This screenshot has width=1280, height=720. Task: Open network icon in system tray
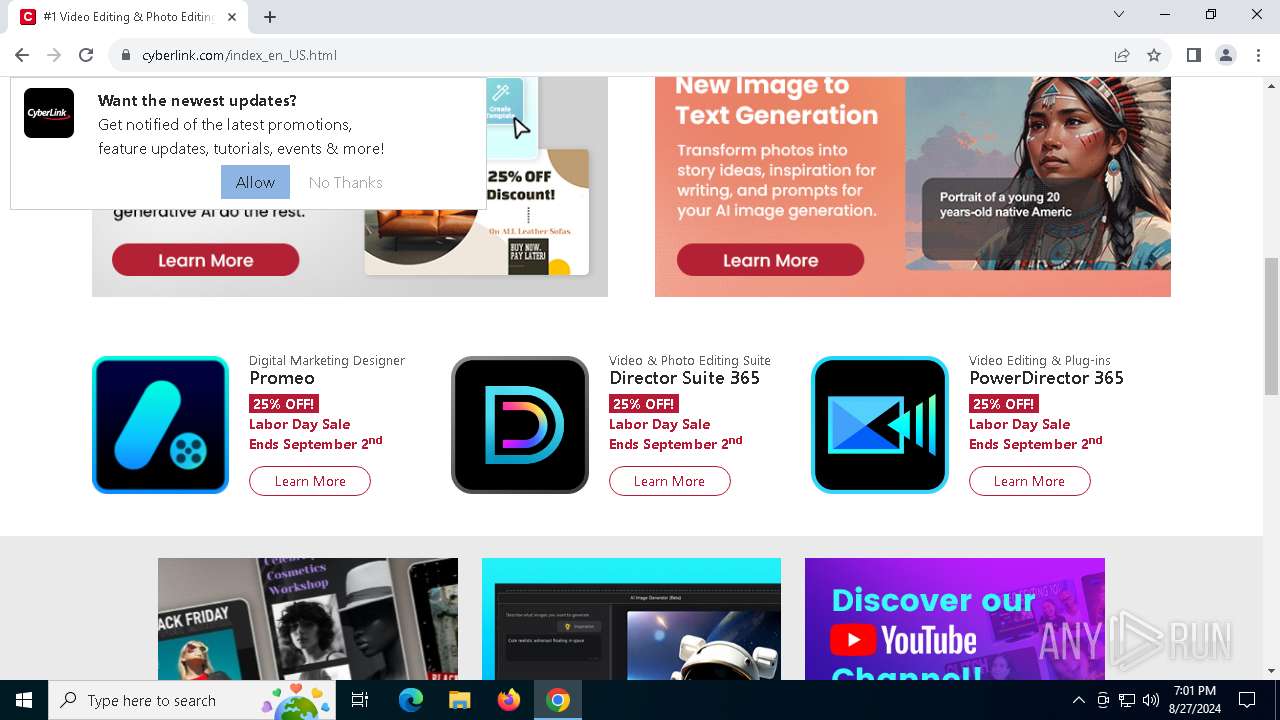pos(1127,700)
